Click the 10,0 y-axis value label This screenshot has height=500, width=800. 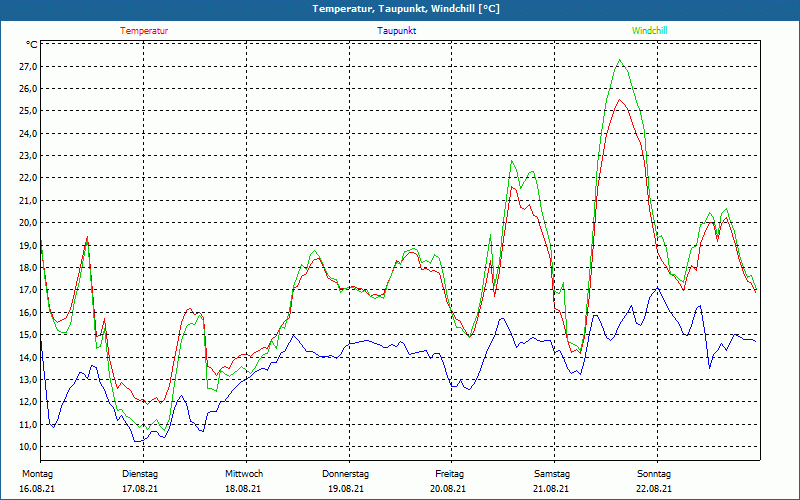27,446
